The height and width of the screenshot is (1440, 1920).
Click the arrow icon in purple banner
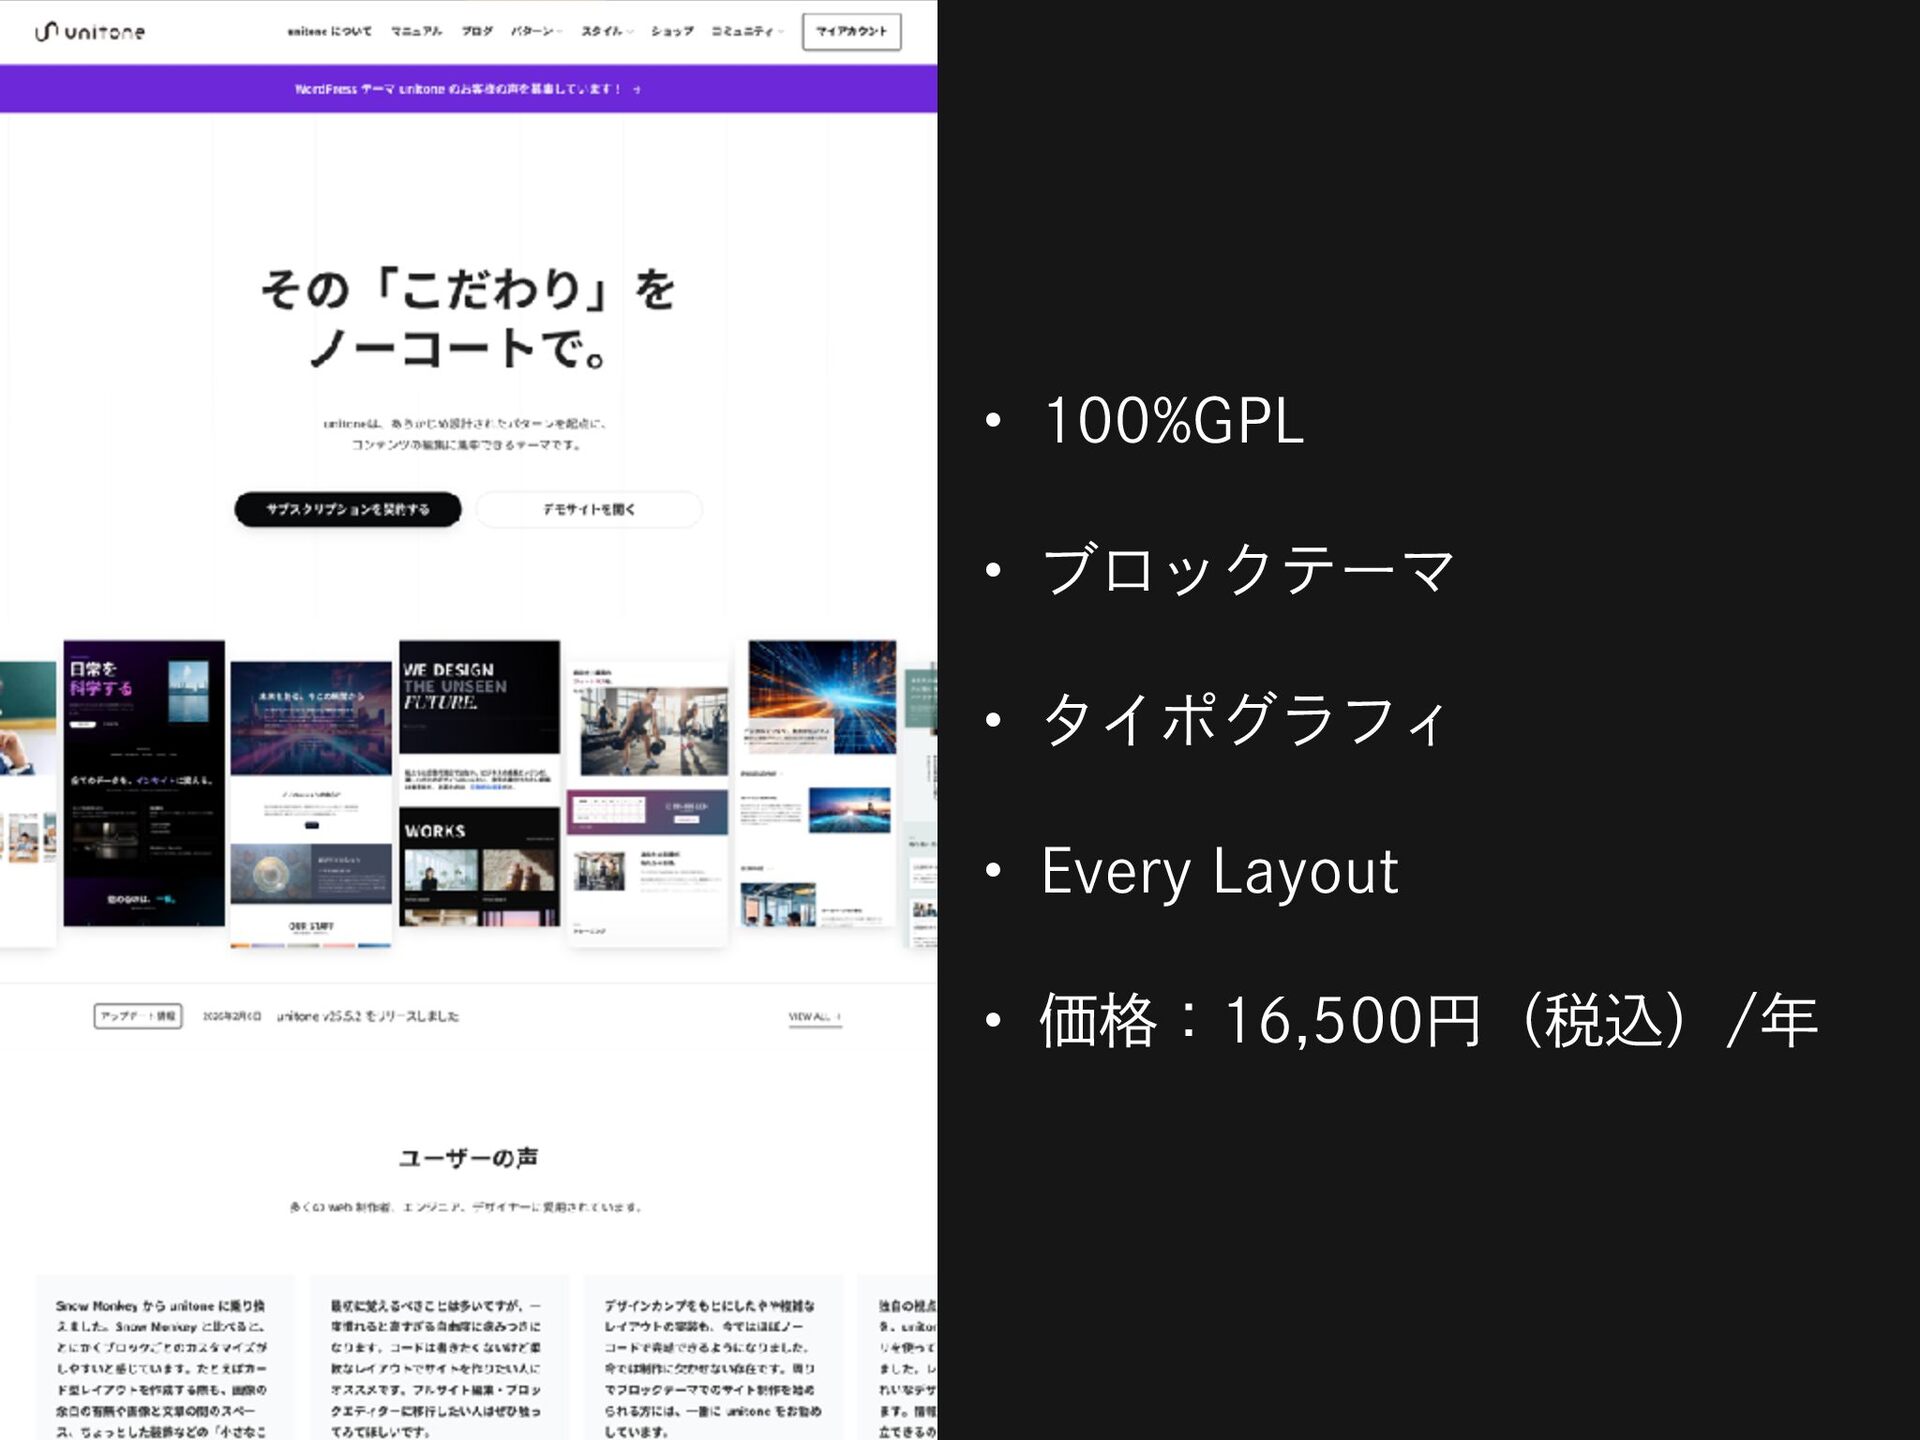click(637, 90)
